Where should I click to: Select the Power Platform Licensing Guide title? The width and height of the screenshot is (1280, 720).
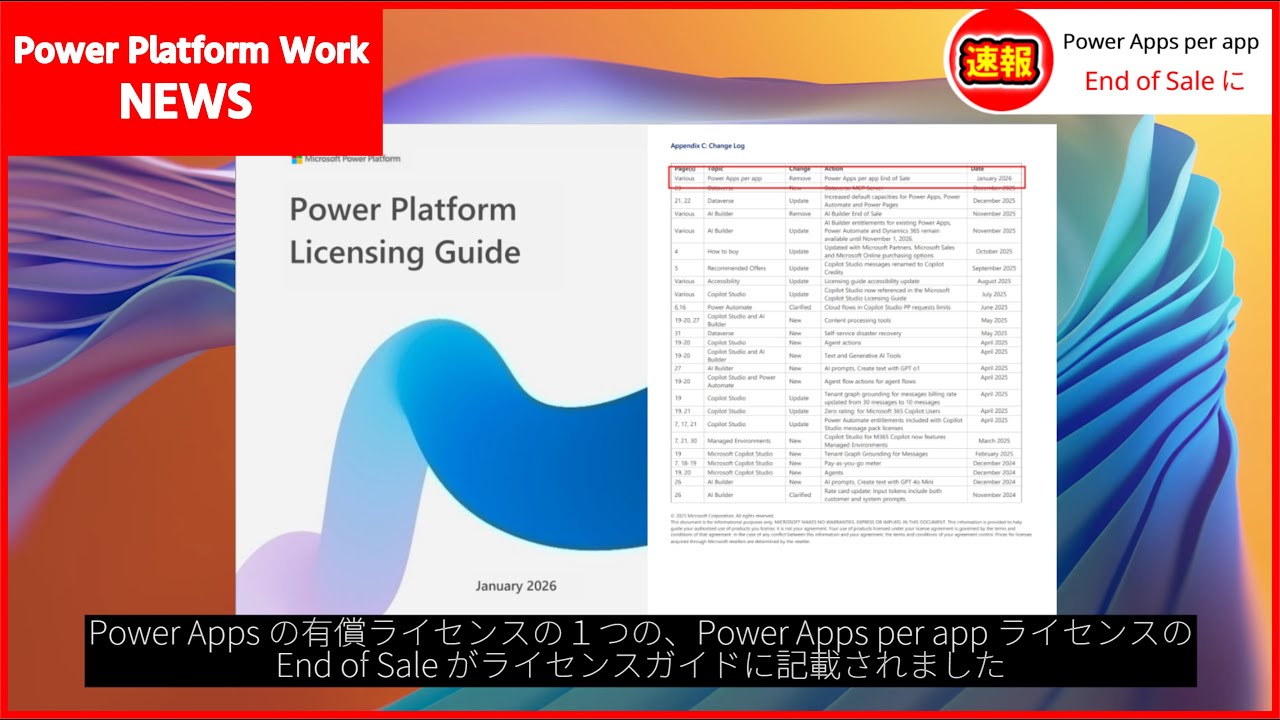click(403, 230)
